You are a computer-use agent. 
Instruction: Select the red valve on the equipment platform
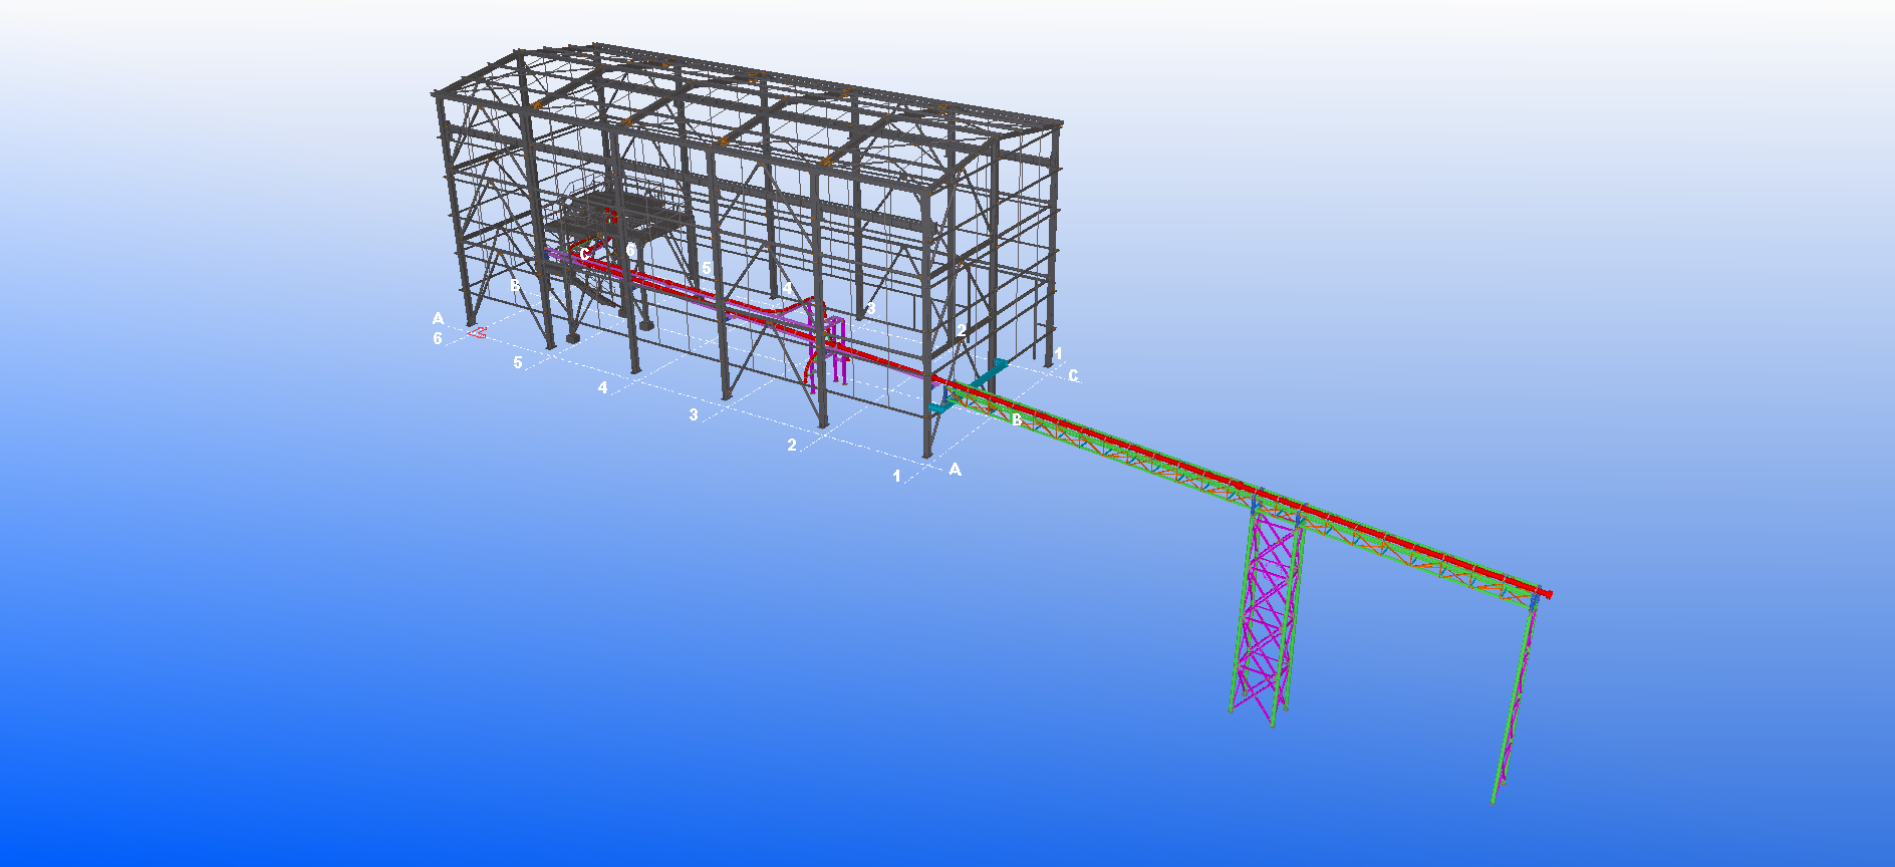tap(611, 214)
